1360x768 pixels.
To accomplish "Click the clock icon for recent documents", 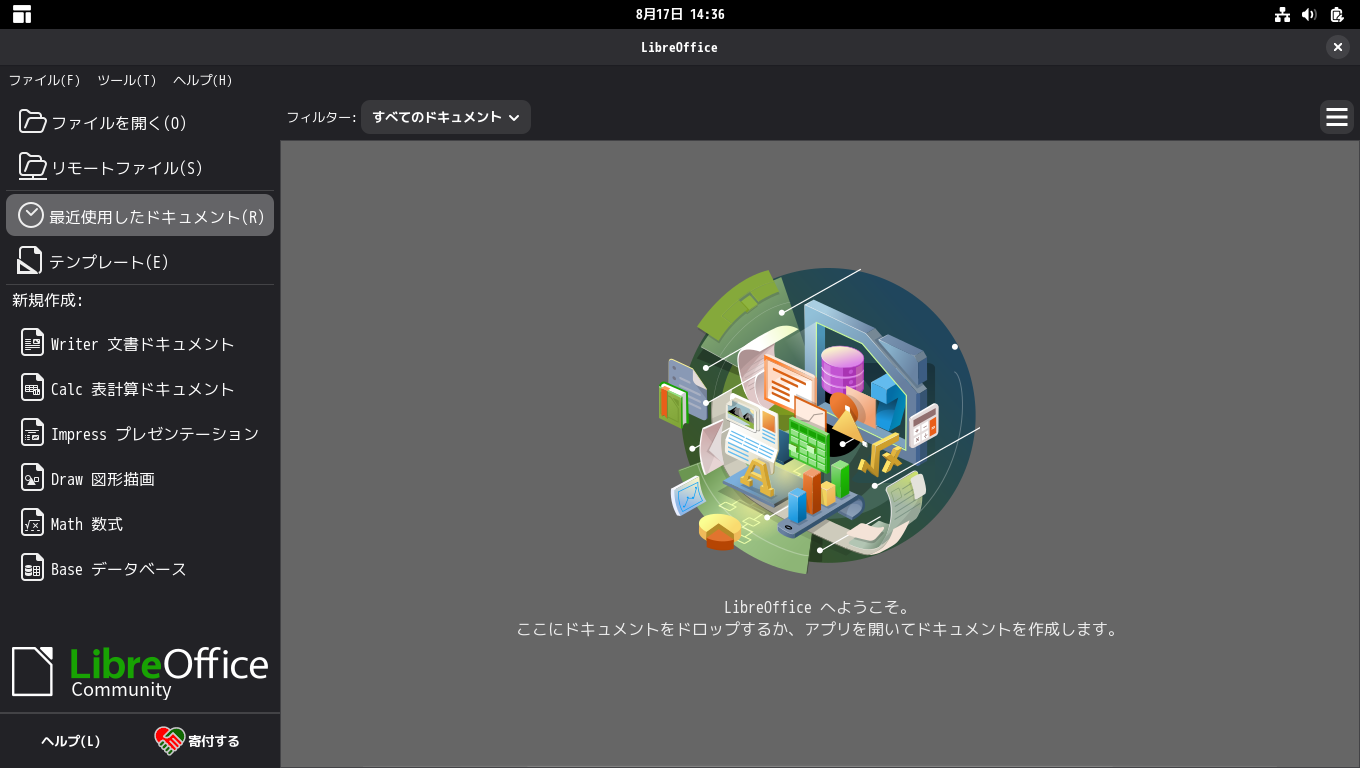I will pos(31,215).
